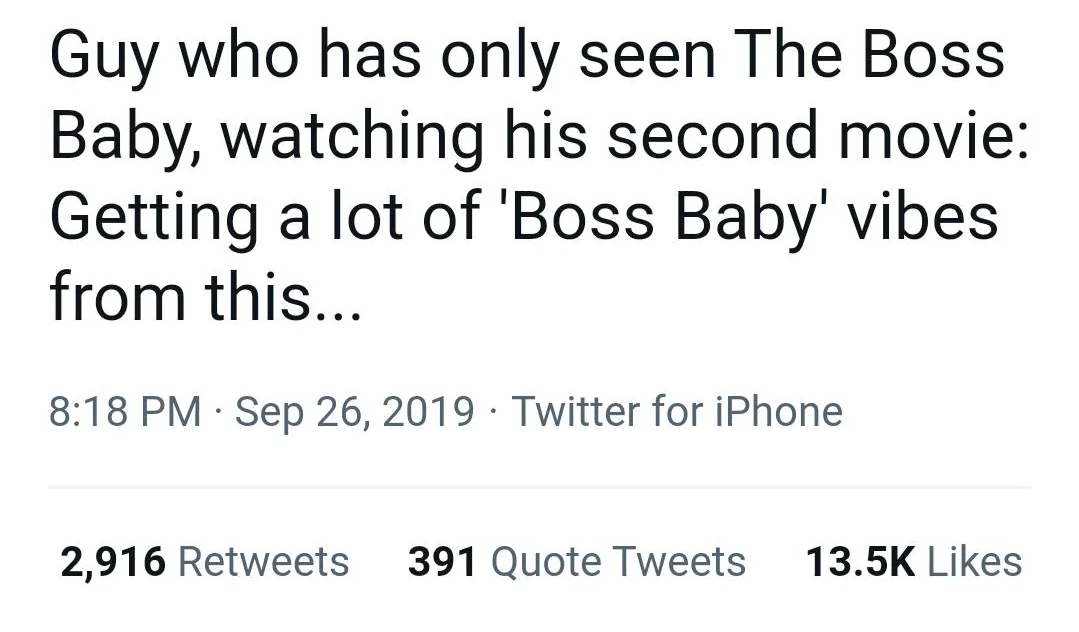Click the word 'Getting' in the tweet
The width and height of the screenshot is (1079, 632).
coord(153,218)
